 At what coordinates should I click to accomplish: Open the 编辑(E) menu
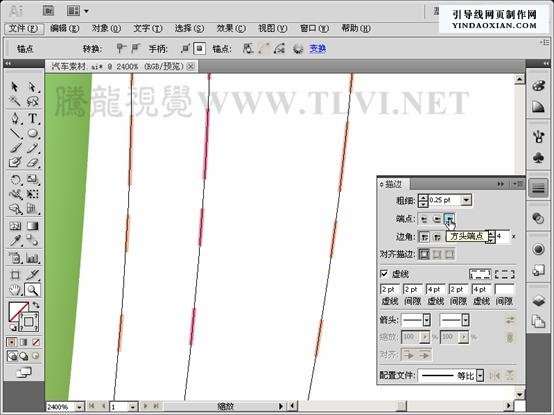click(65, 29)
